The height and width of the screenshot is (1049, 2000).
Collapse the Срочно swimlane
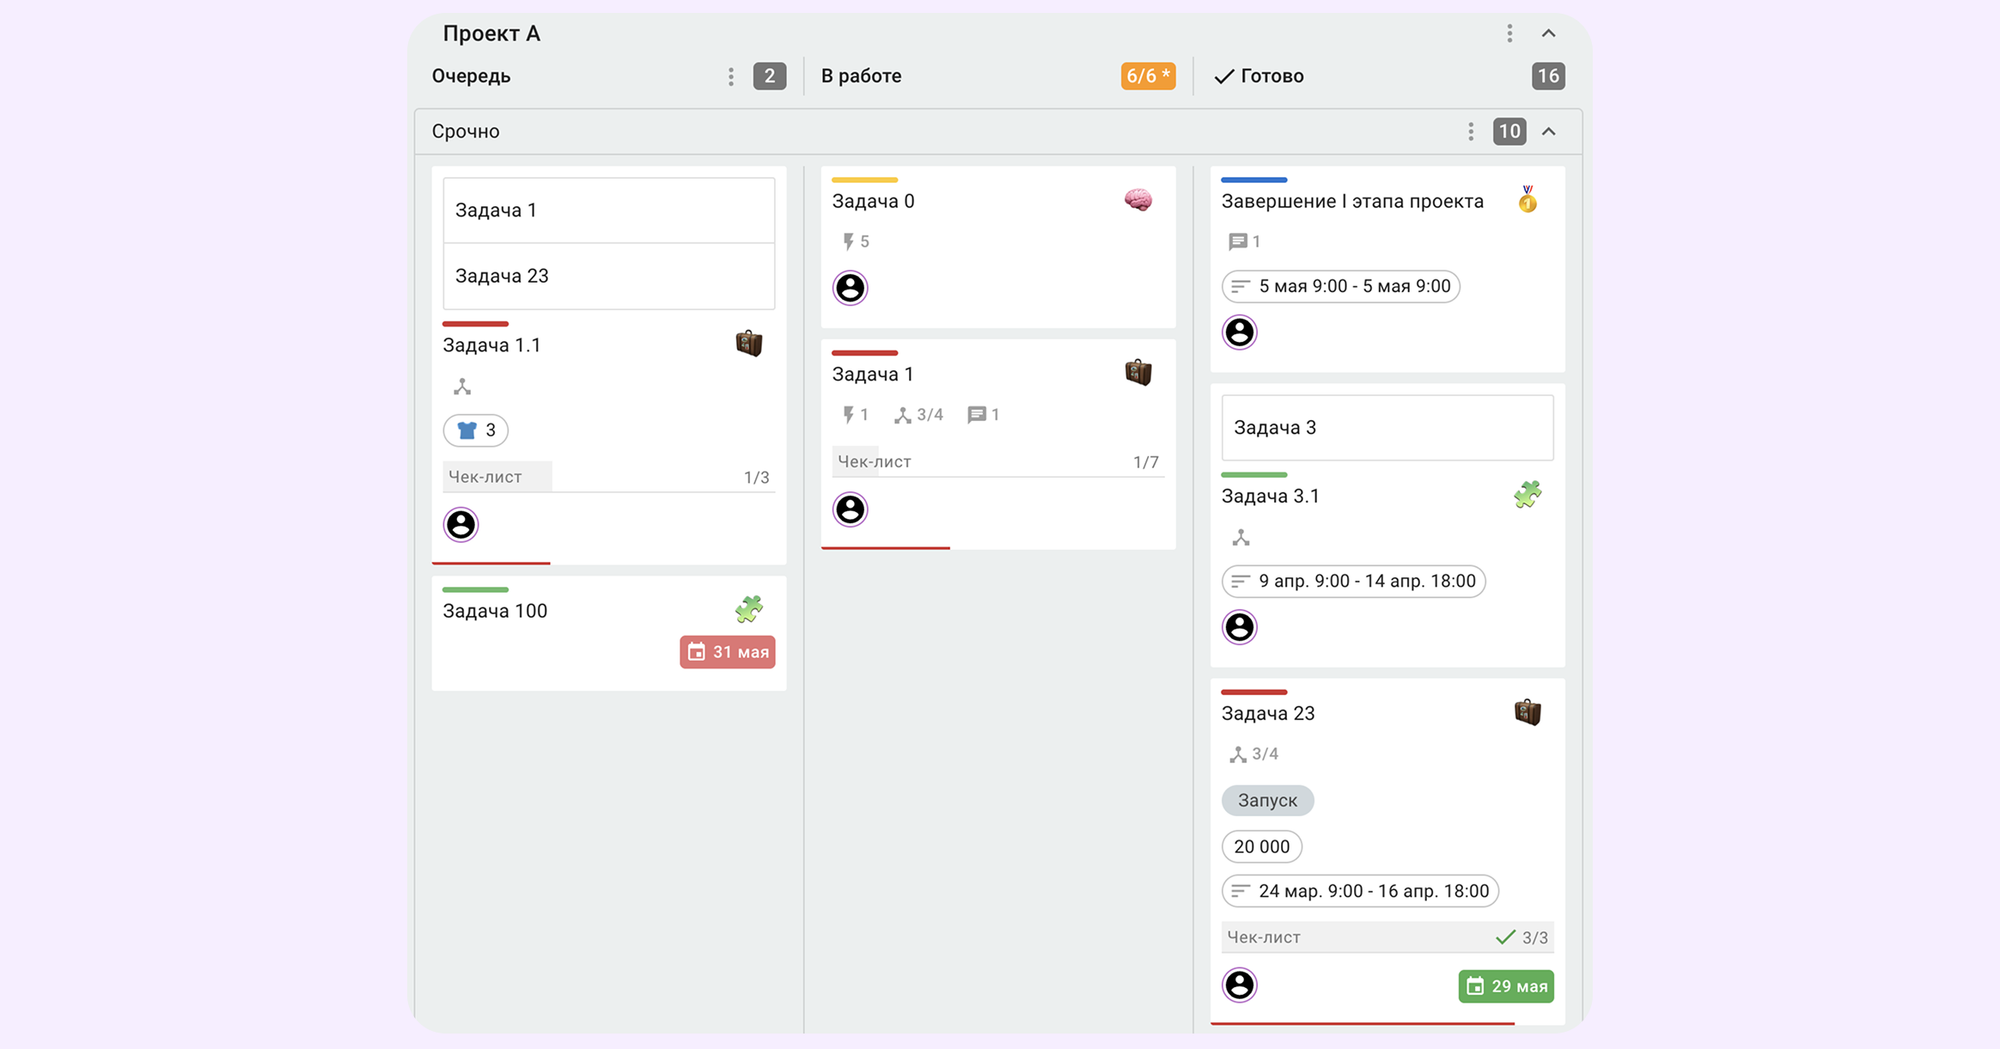1549,132
